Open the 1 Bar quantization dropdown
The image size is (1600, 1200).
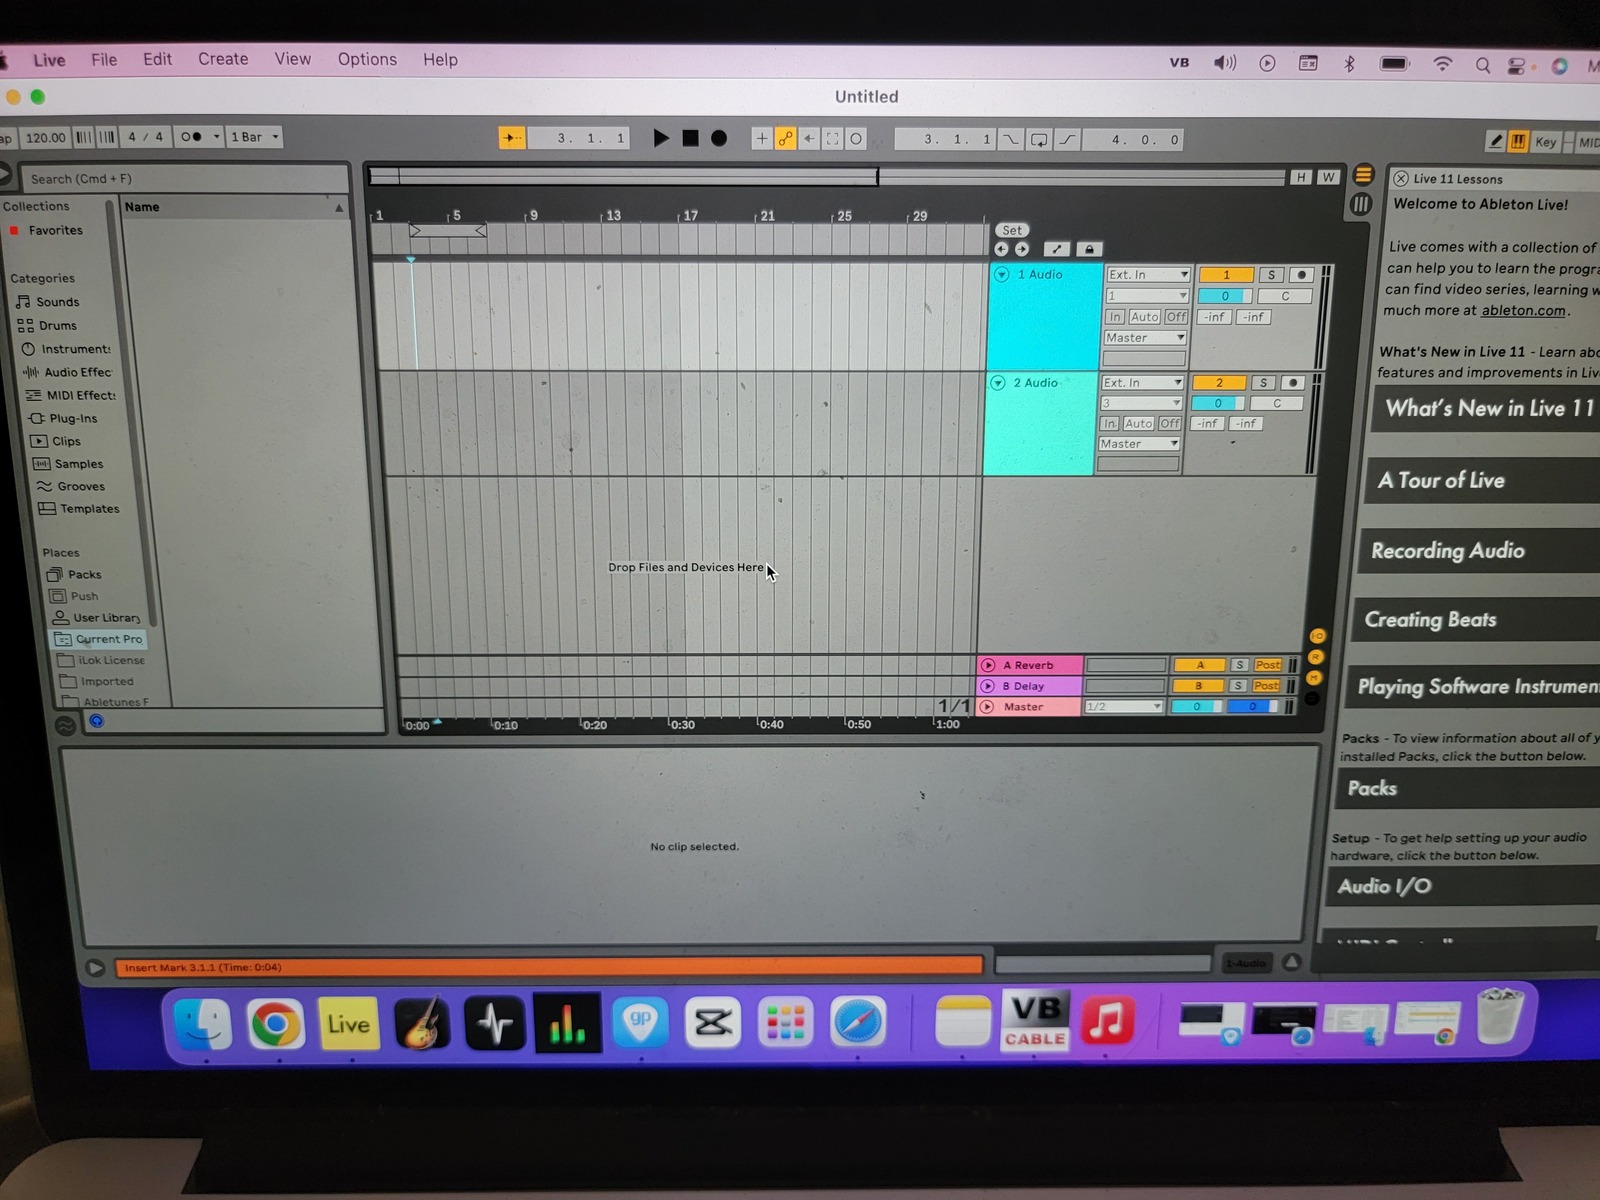[x=255, y=137]
